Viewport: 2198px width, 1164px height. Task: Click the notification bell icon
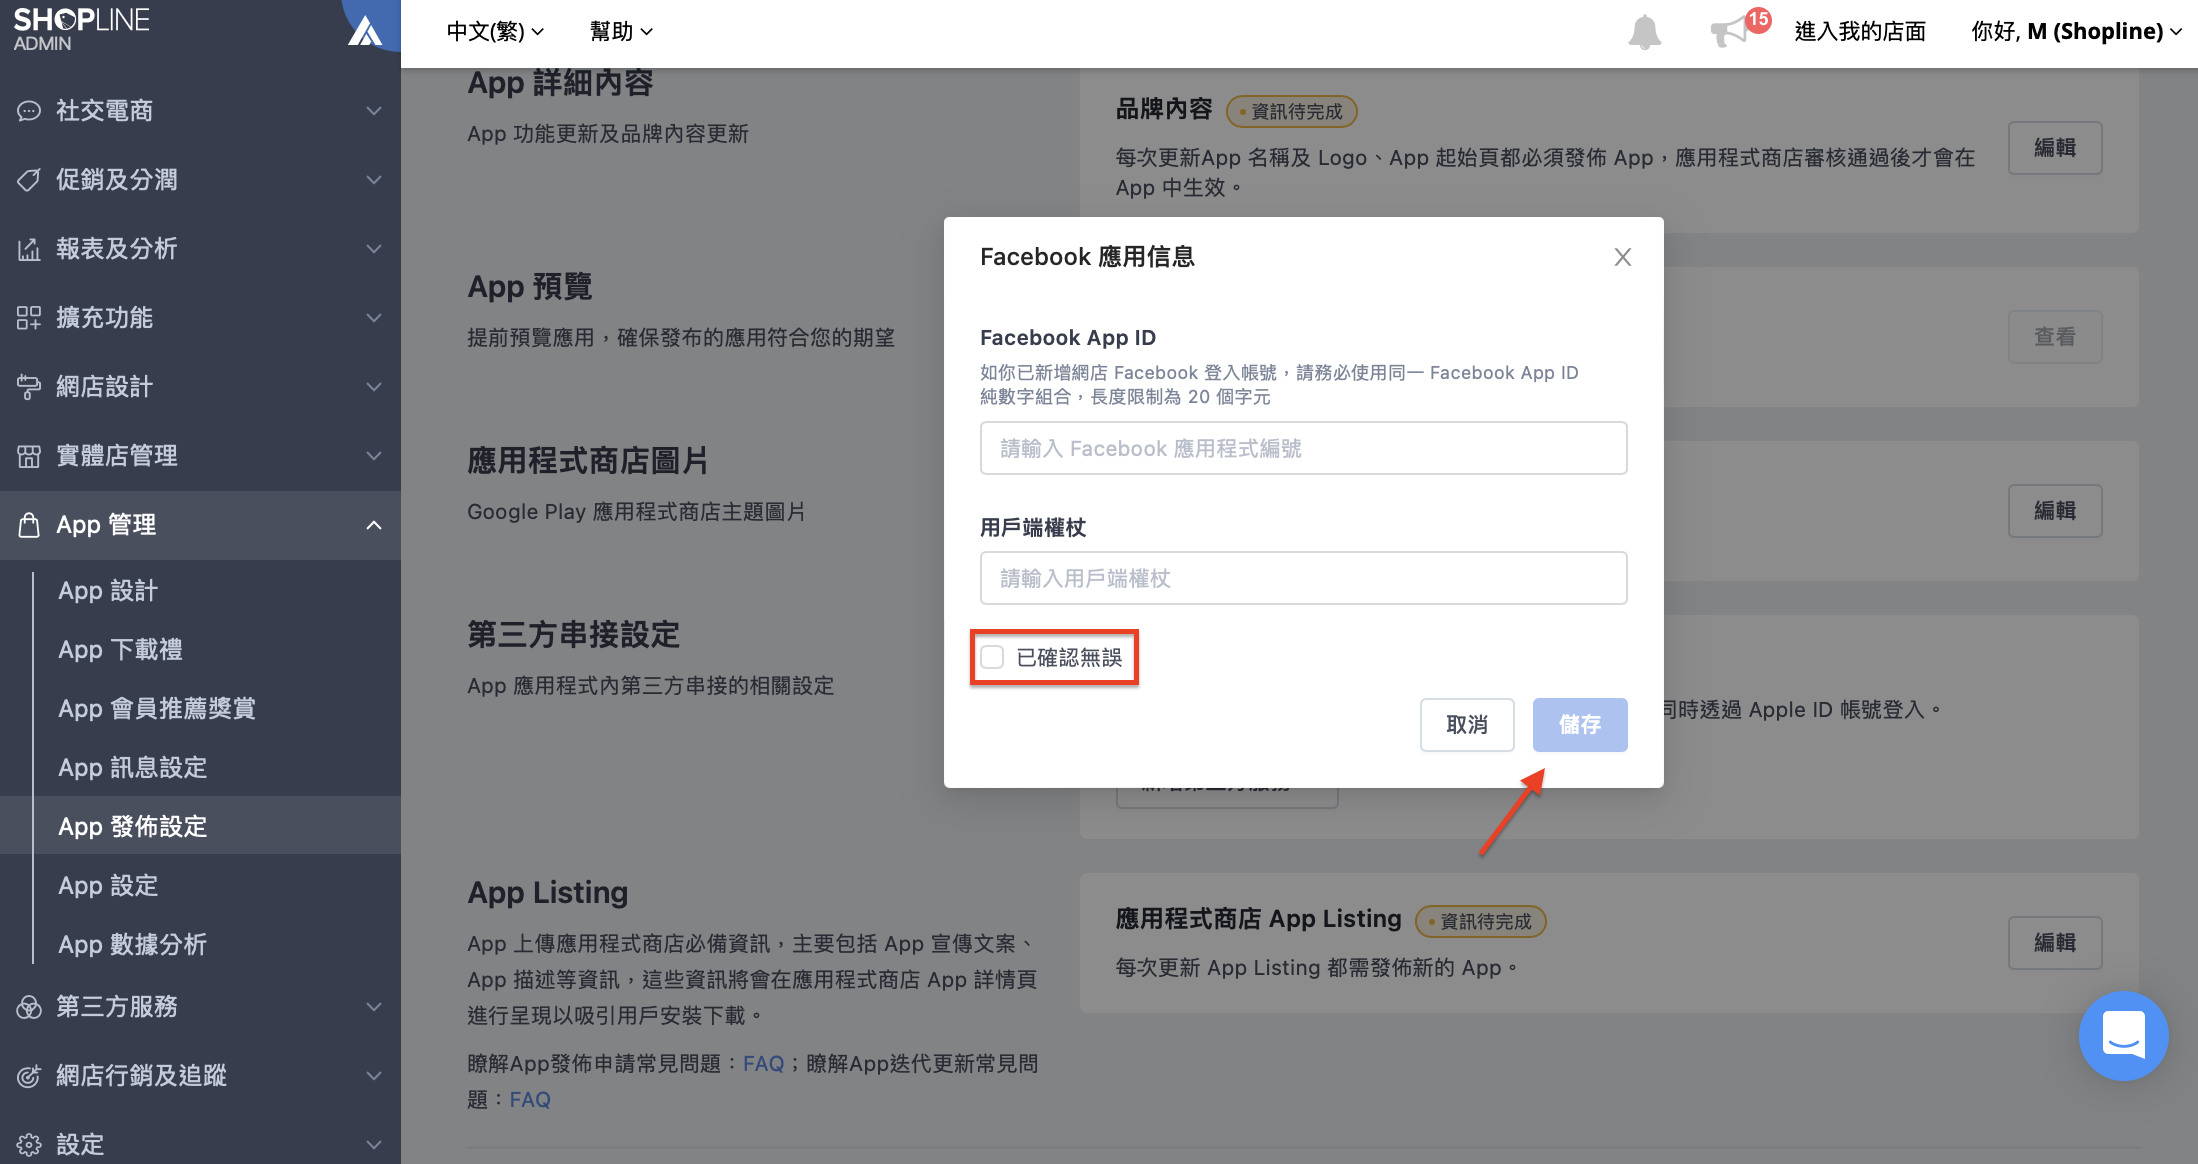point(1644,32)
